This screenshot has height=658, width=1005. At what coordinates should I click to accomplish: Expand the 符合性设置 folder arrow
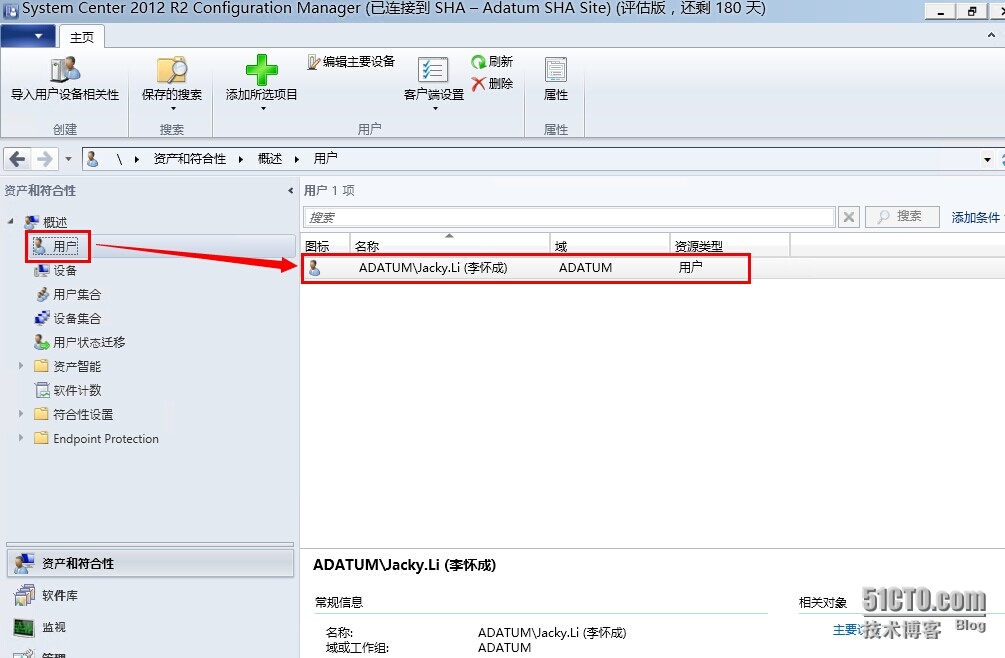(21, 414)
